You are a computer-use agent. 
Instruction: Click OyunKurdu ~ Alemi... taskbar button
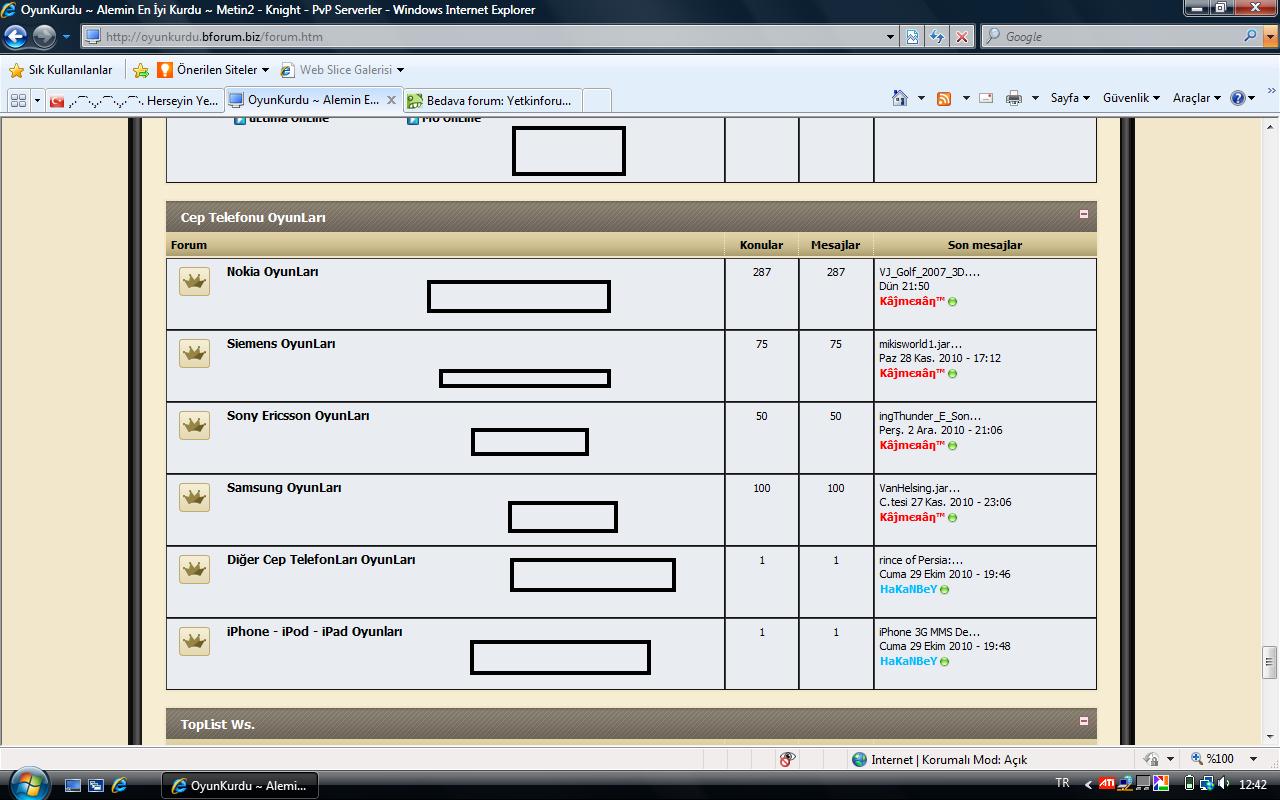pyautogui.click(x=239, y=785)
